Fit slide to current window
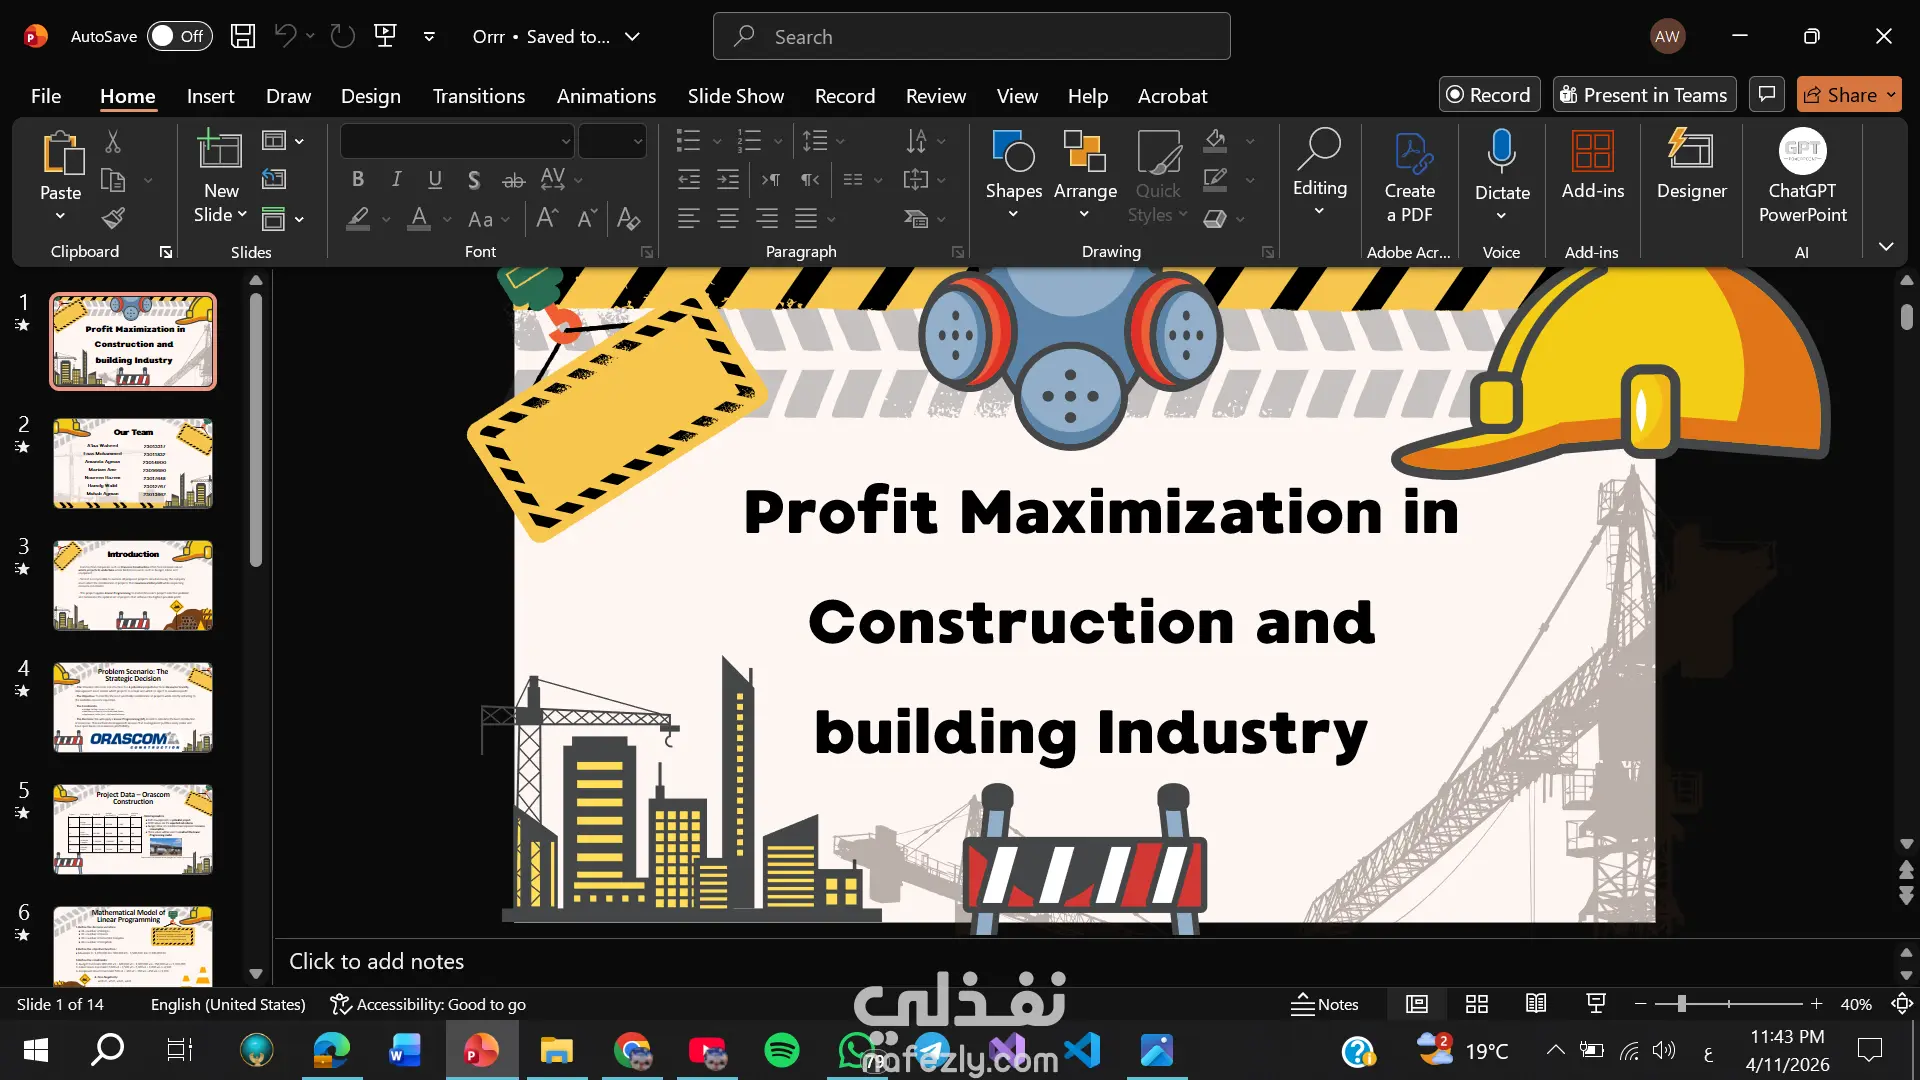Screen dimensions: 1920x1080 (1902, 1004)
